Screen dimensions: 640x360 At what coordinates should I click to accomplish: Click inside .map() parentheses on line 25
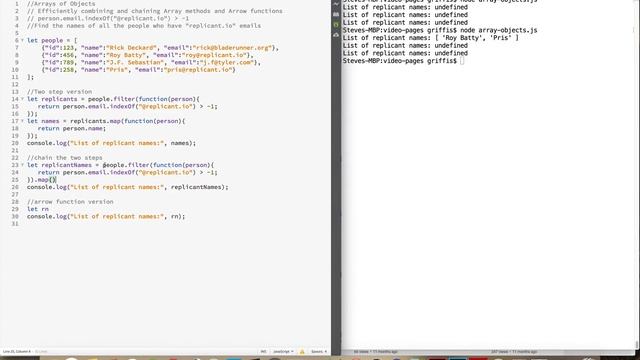pos(52,180)
